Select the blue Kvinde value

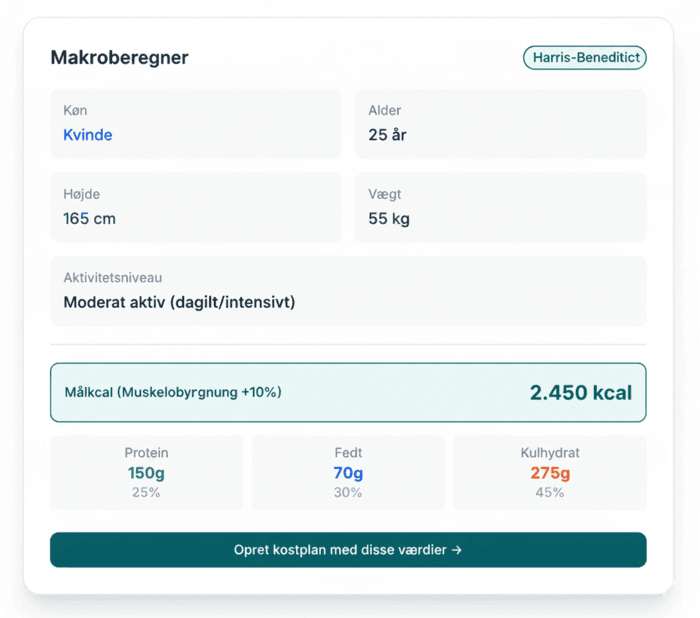(x=88, y=135)
